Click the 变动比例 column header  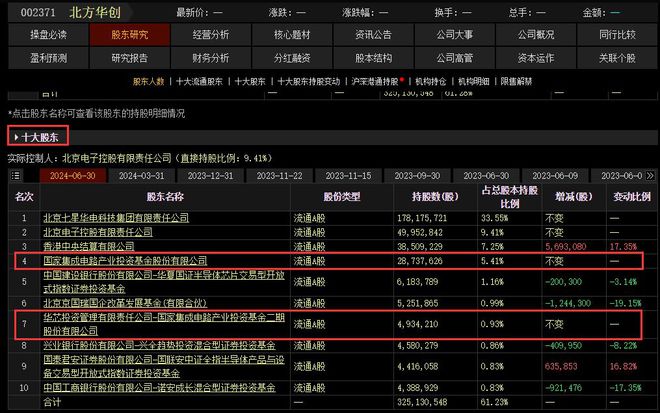[x=632, y=197]
